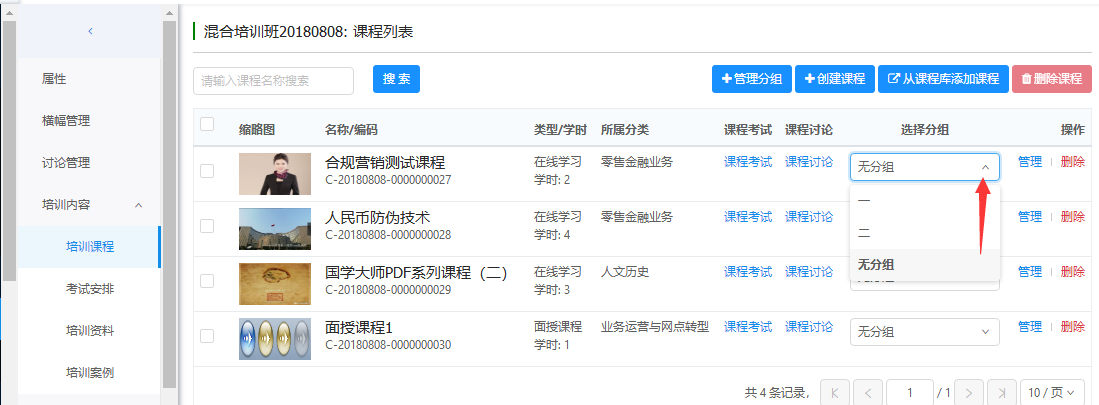Select all courses via header checkbox
The height and width of the screenshot is (405, 1099).
pos(207,125)
